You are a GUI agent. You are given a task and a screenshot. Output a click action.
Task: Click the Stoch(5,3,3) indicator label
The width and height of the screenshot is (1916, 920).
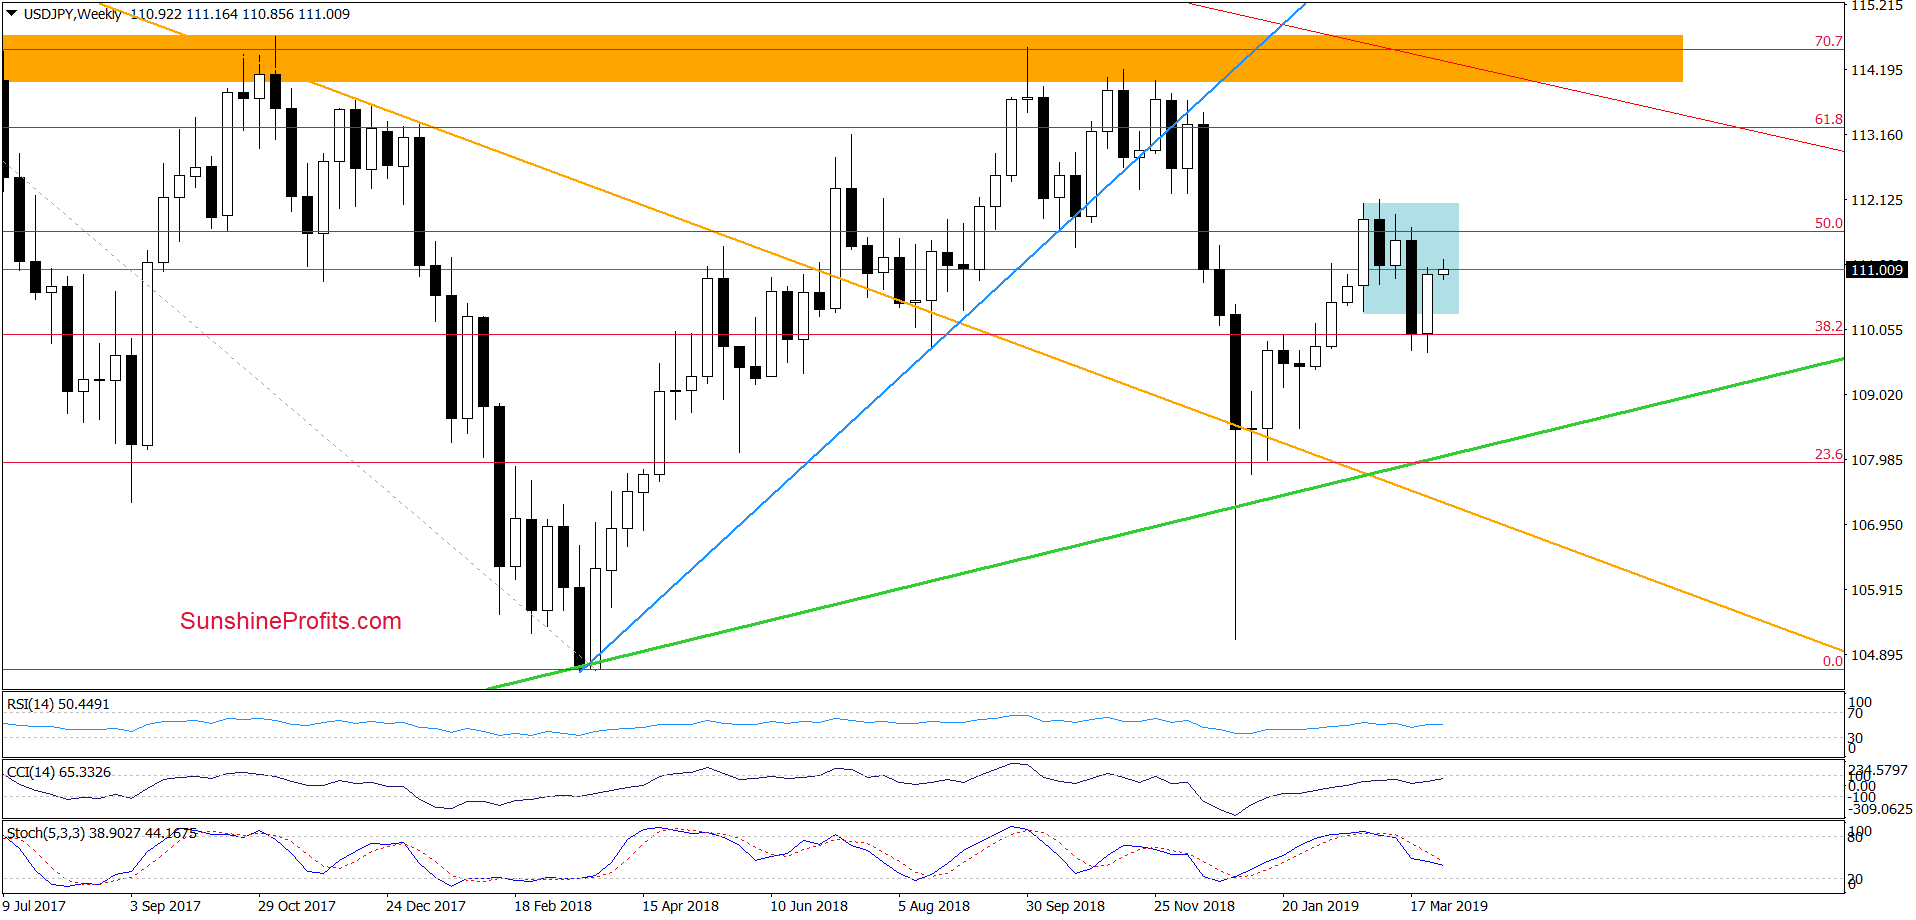102,832
